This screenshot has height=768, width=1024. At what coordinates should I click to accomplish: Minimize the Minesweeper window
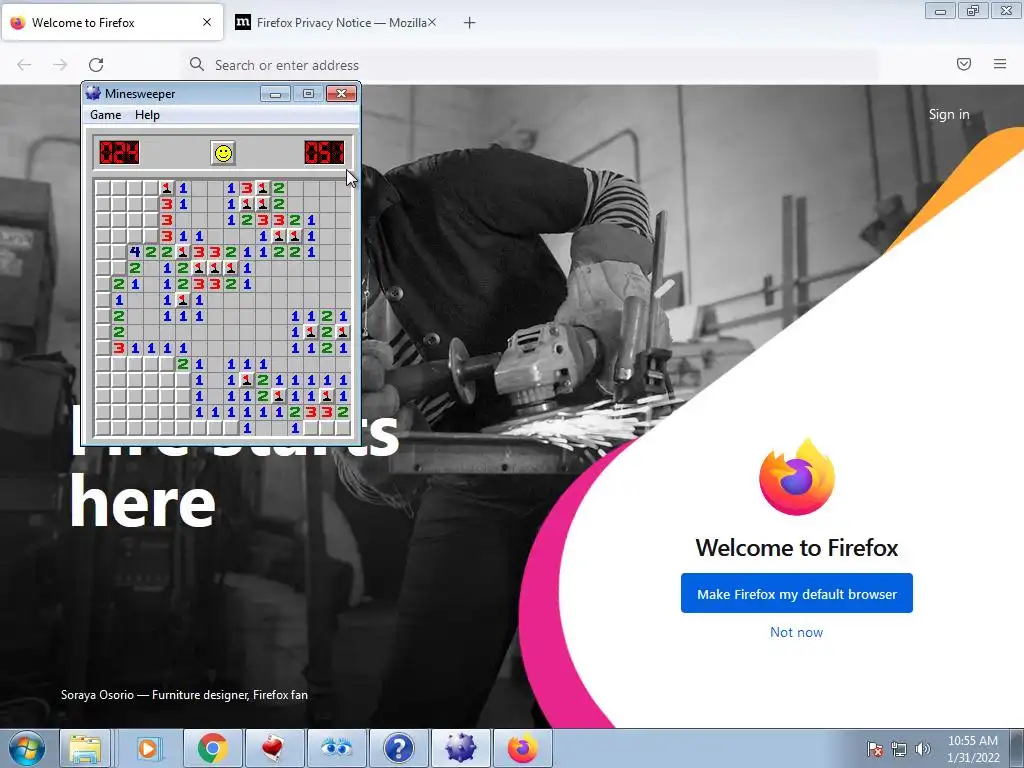276,94
